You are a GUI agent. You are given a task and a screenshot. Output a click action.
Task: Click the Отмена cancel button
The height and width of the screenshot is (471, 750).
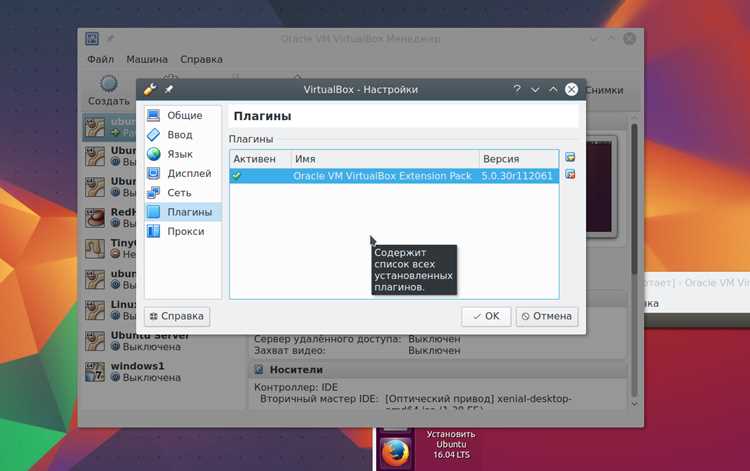tap(547, 316)
